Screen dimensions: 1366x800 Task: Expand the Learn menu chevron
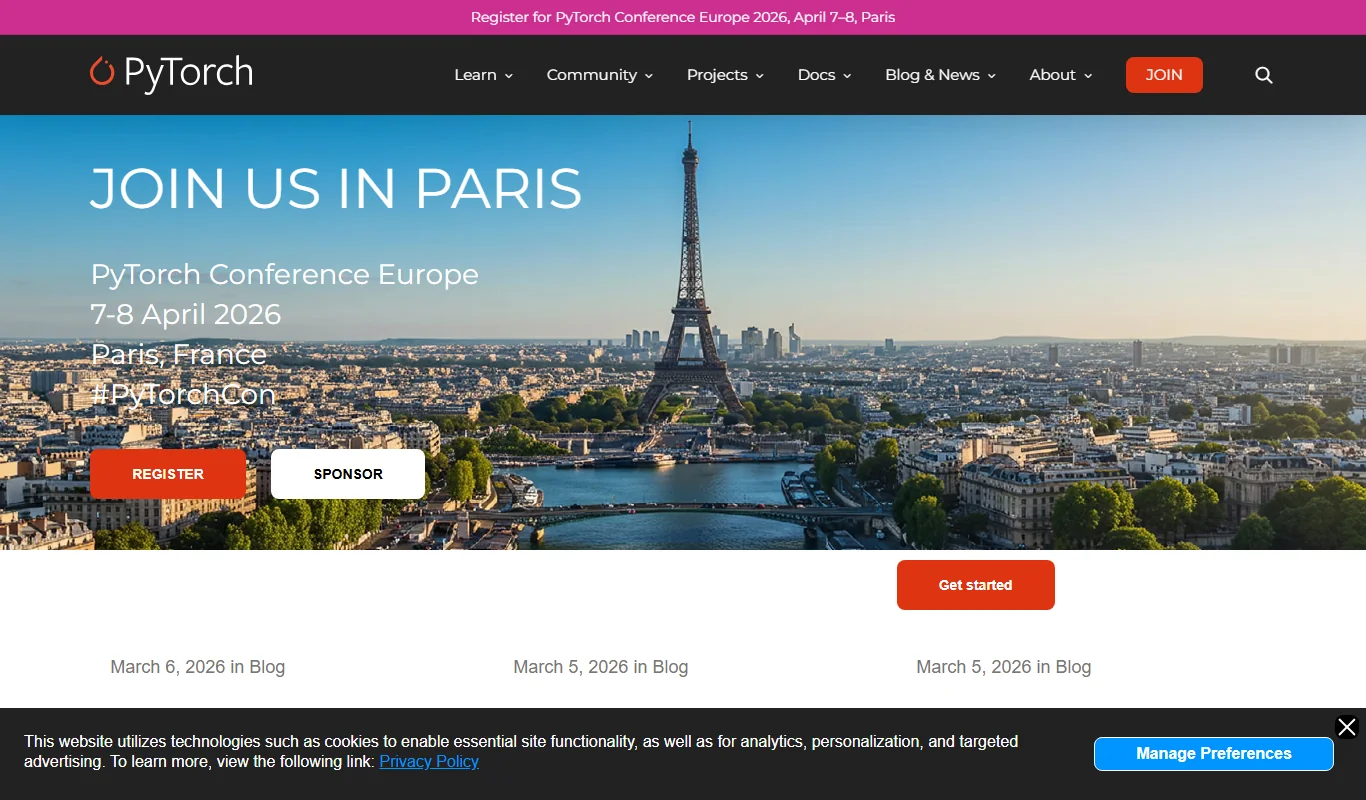click(509, 76)
